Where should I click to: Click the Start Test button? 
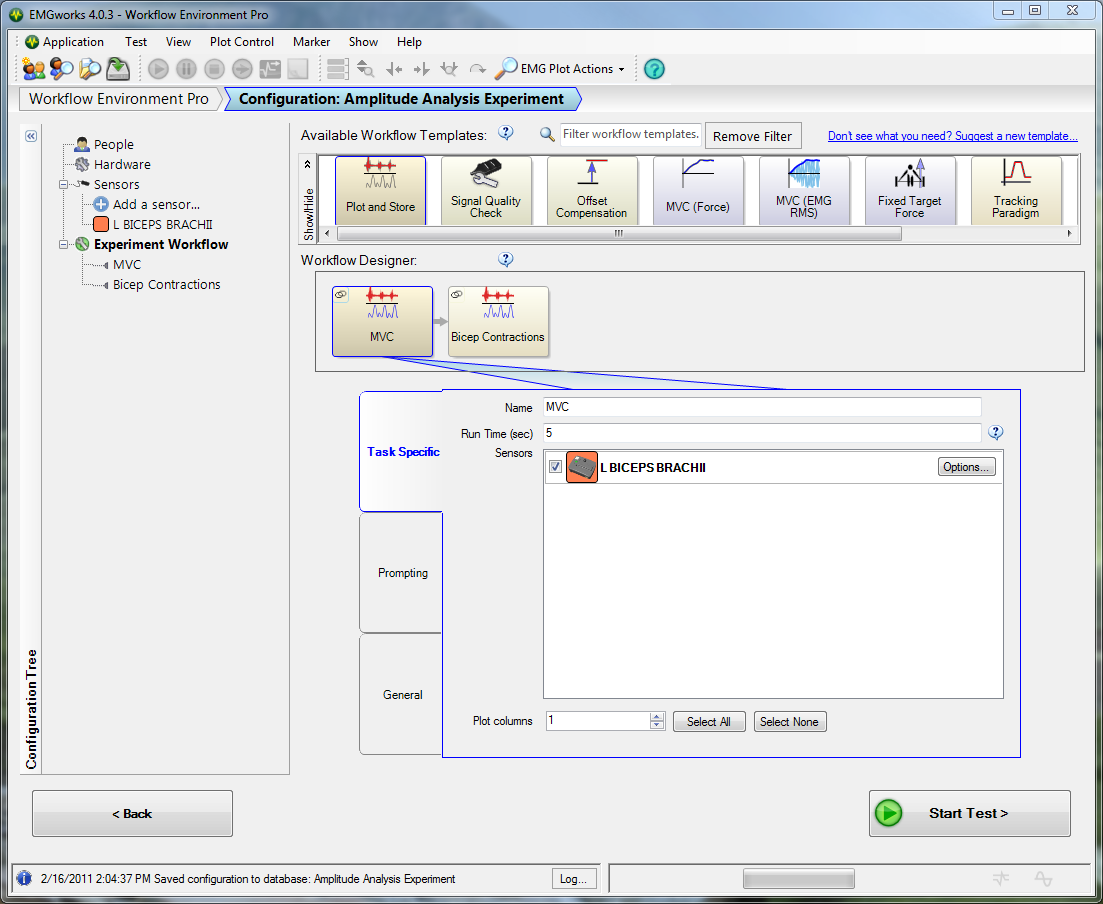(x=969, y=813)
